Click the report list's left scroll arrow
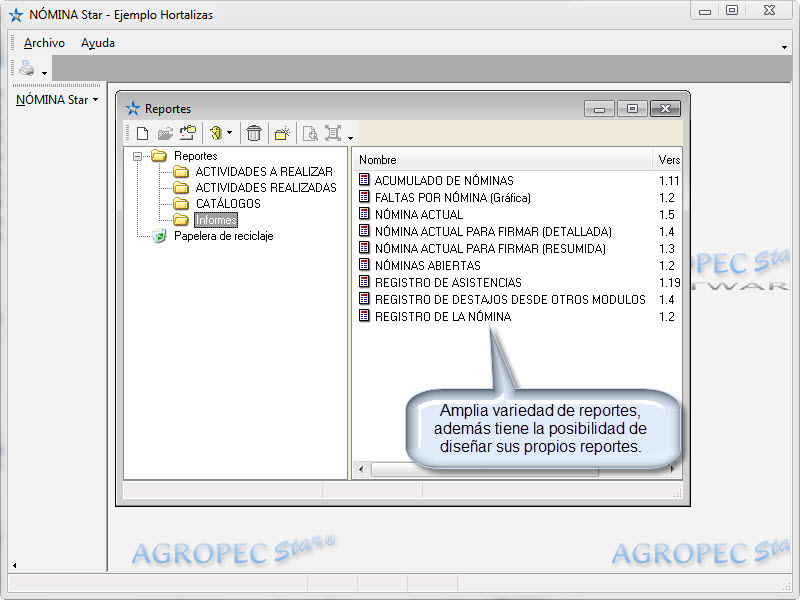This screenshot has height=600, width=800. point(361,469)
